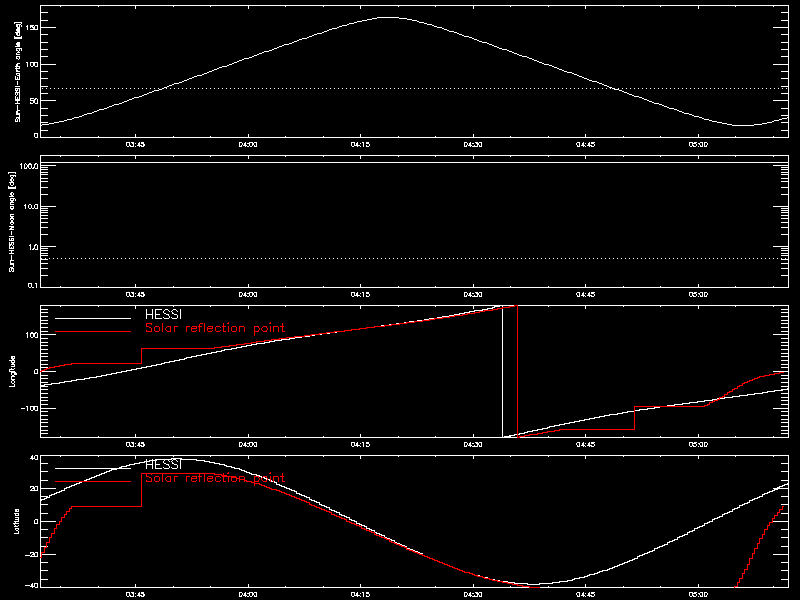
Task: Click the 10.0 tick on Noon angle axis
Action: click(x=31, y=206)
